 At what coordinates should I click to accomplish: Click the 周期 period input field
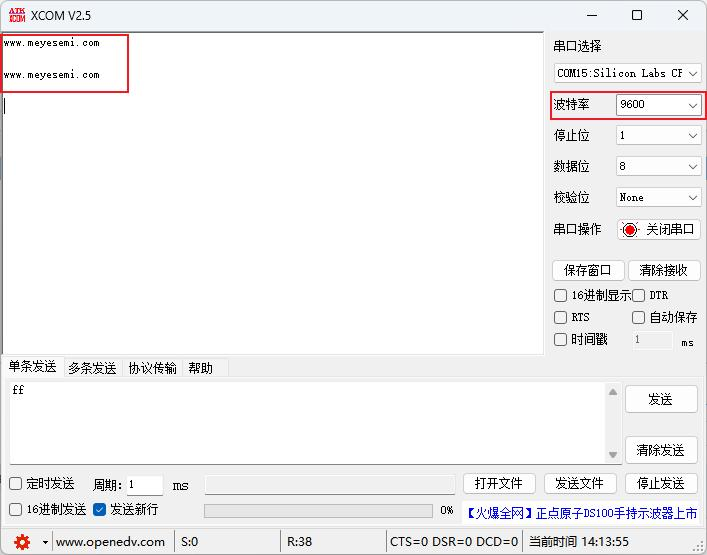tap(144, 485)
